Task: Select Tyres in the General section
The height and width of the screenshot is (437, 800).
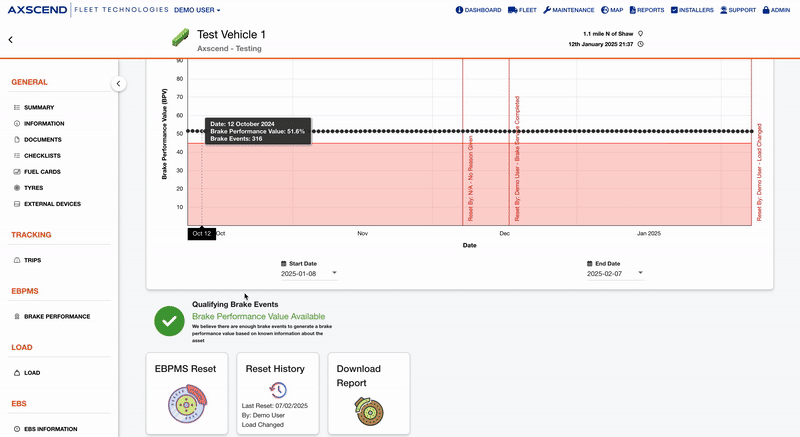Action: pos(34,187)
